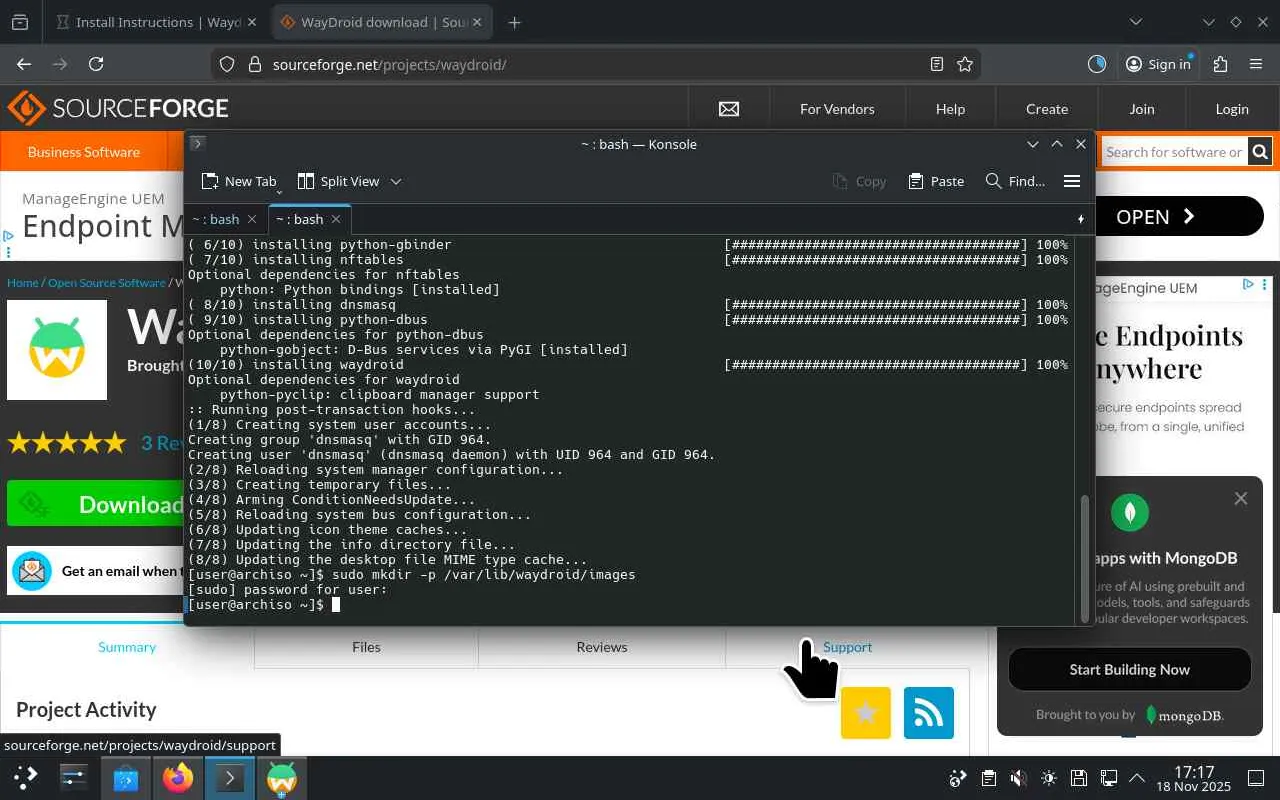Open the Files tab on SourceForge
The height and width of the screenshot is (800, 1280).
point(366,647)
